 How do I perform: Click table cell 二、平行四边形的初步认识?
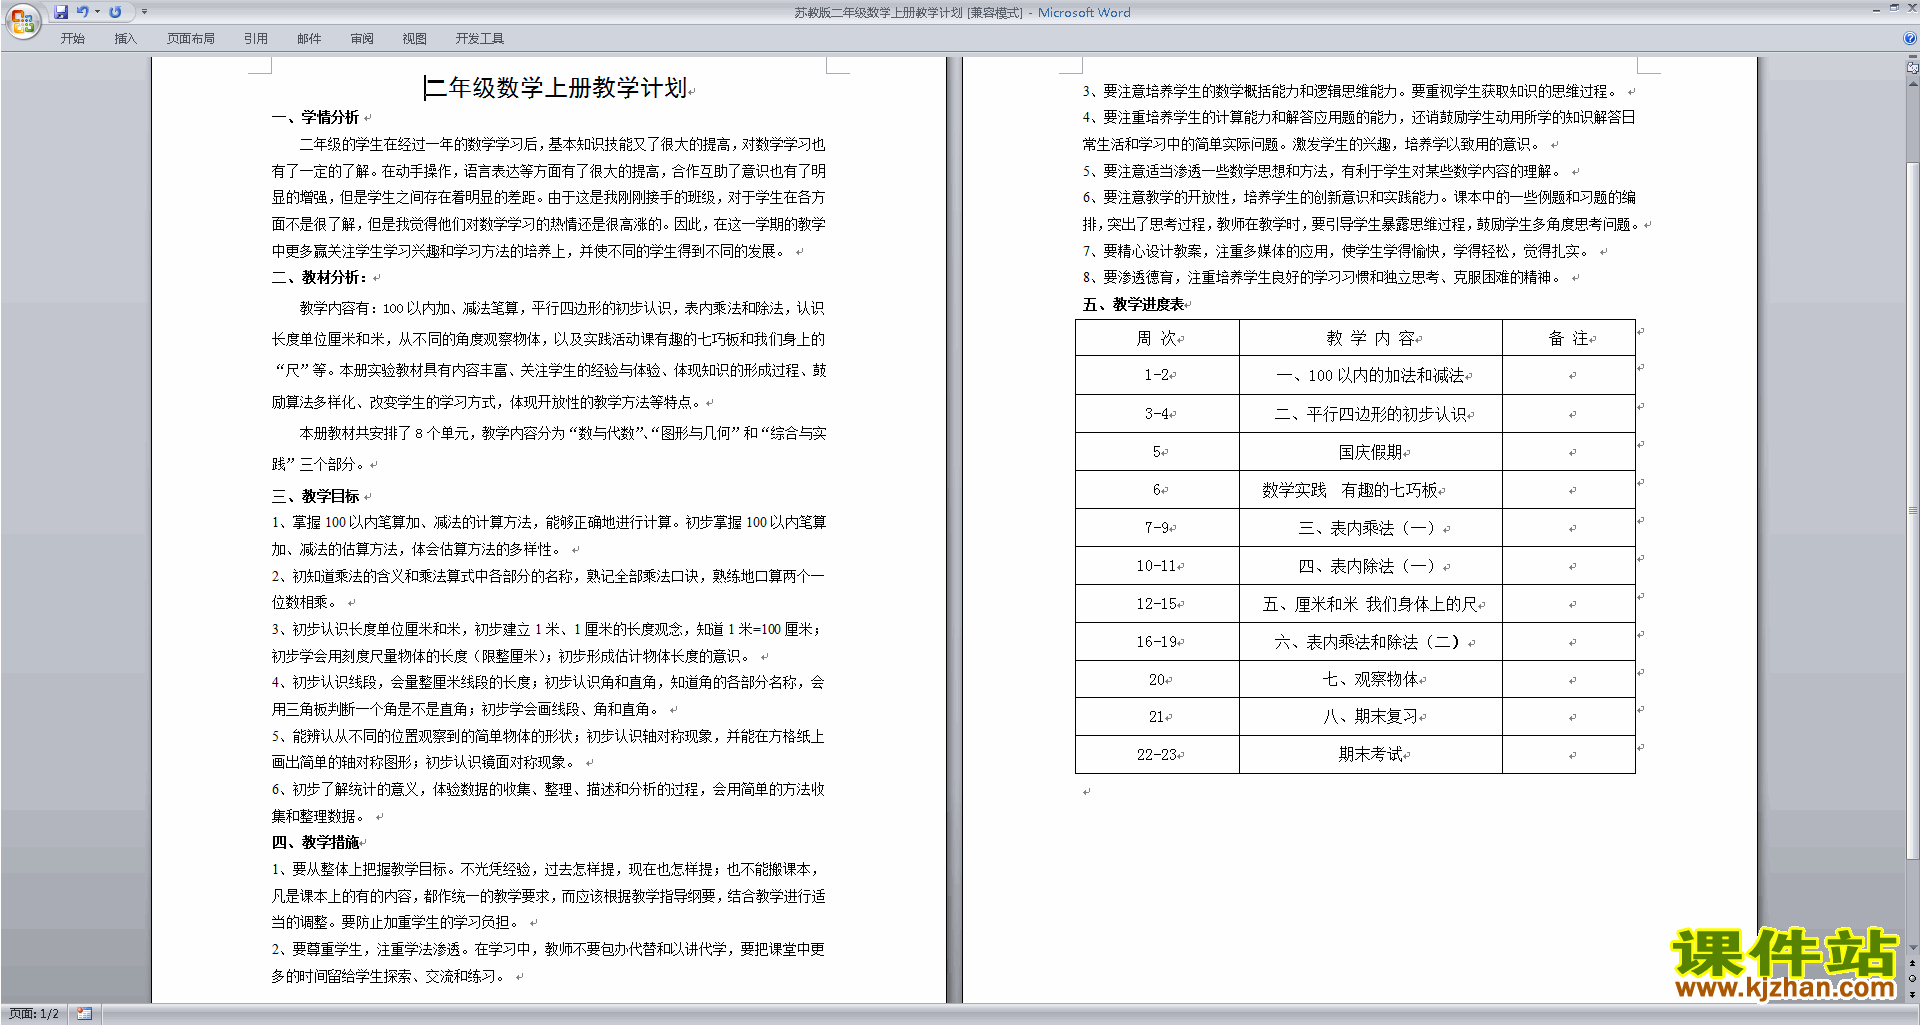(x=1370, y=413)
